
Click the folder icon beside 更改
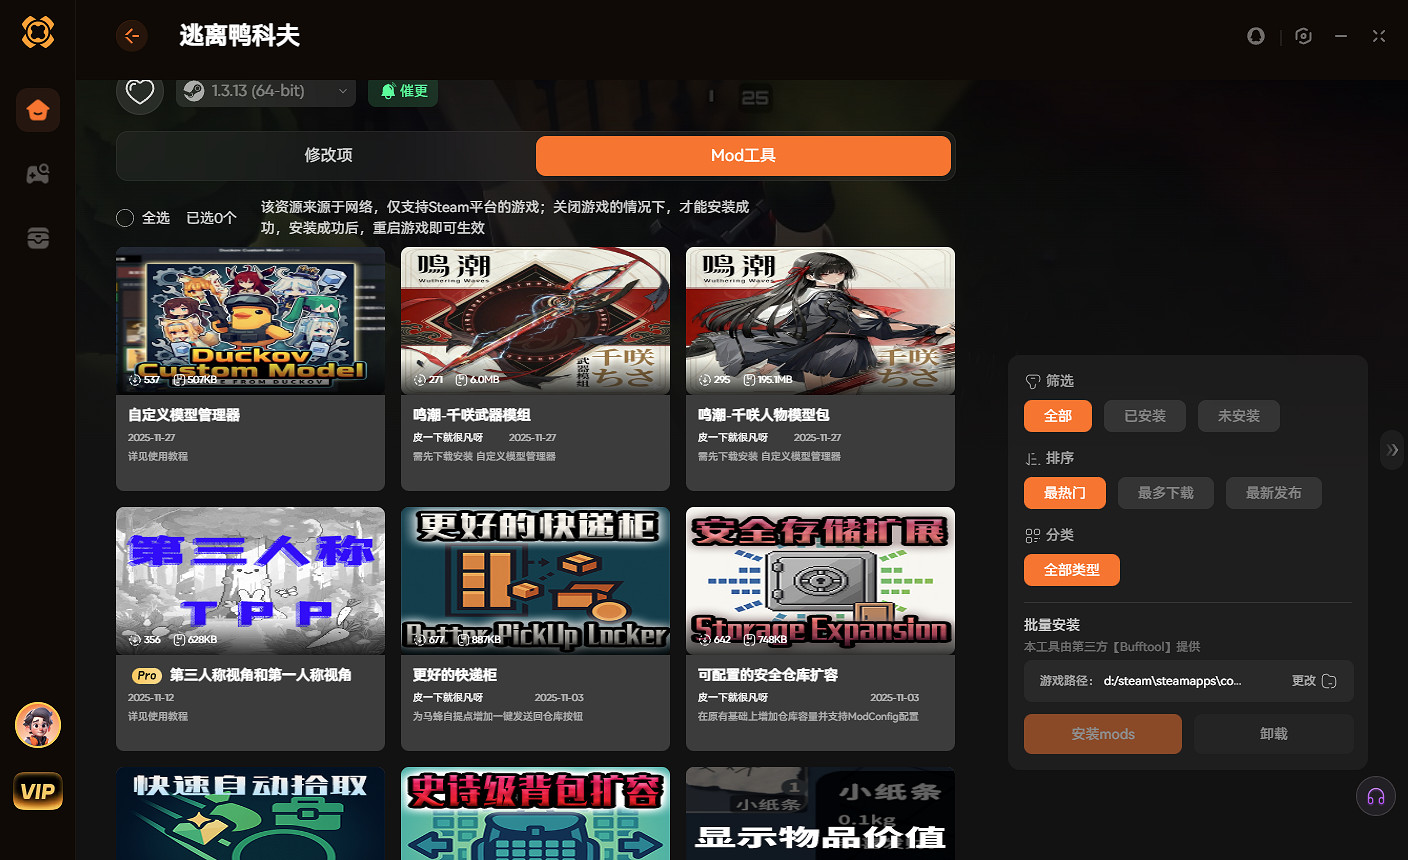[1330, 681]
